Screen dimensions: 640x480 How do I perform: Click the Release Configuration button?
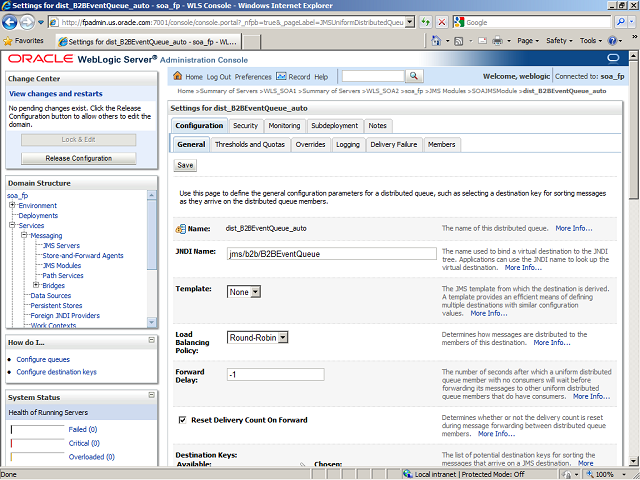[78, 158]
